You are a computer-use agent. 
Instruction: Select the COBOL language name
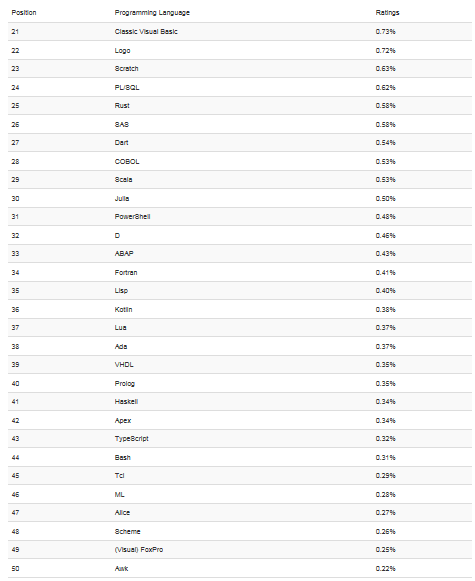(x=127, y=162)
